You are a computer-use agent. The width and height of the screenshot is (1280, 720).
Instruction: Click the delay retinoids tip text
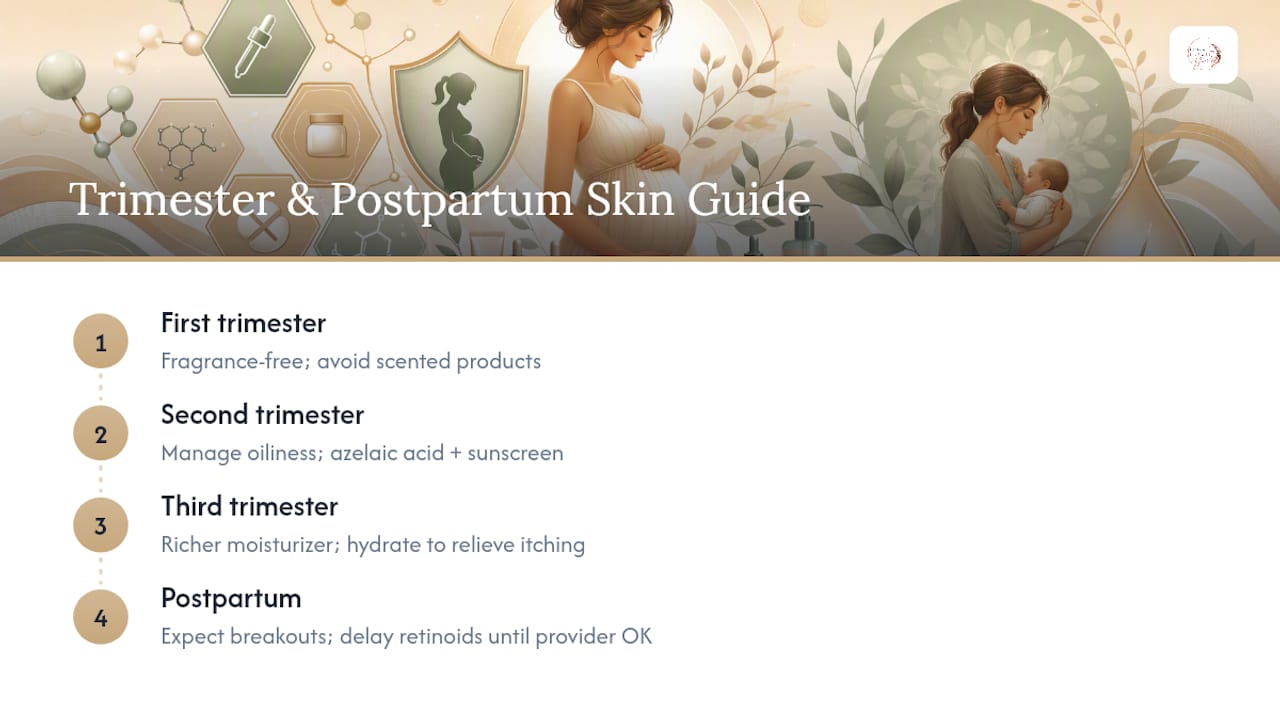[406, 637]
